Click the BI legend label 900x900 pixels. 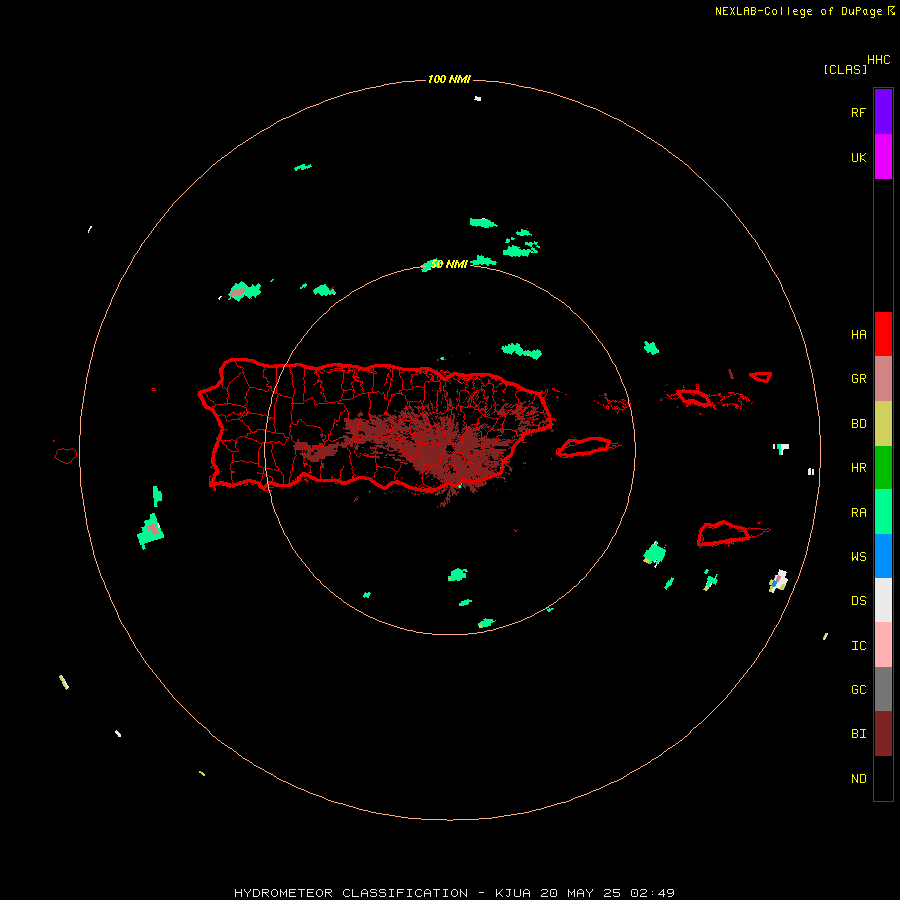coord(858,734)
